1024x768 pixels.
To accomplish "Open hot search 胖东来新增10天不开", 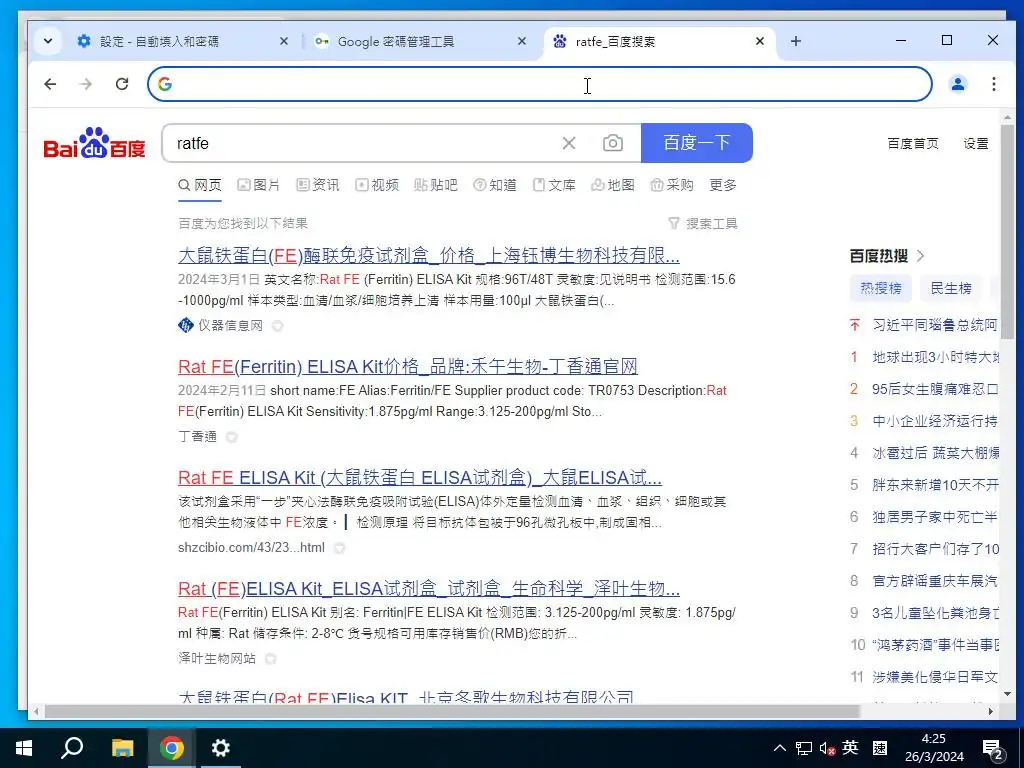I will click(x=935, y=485).
